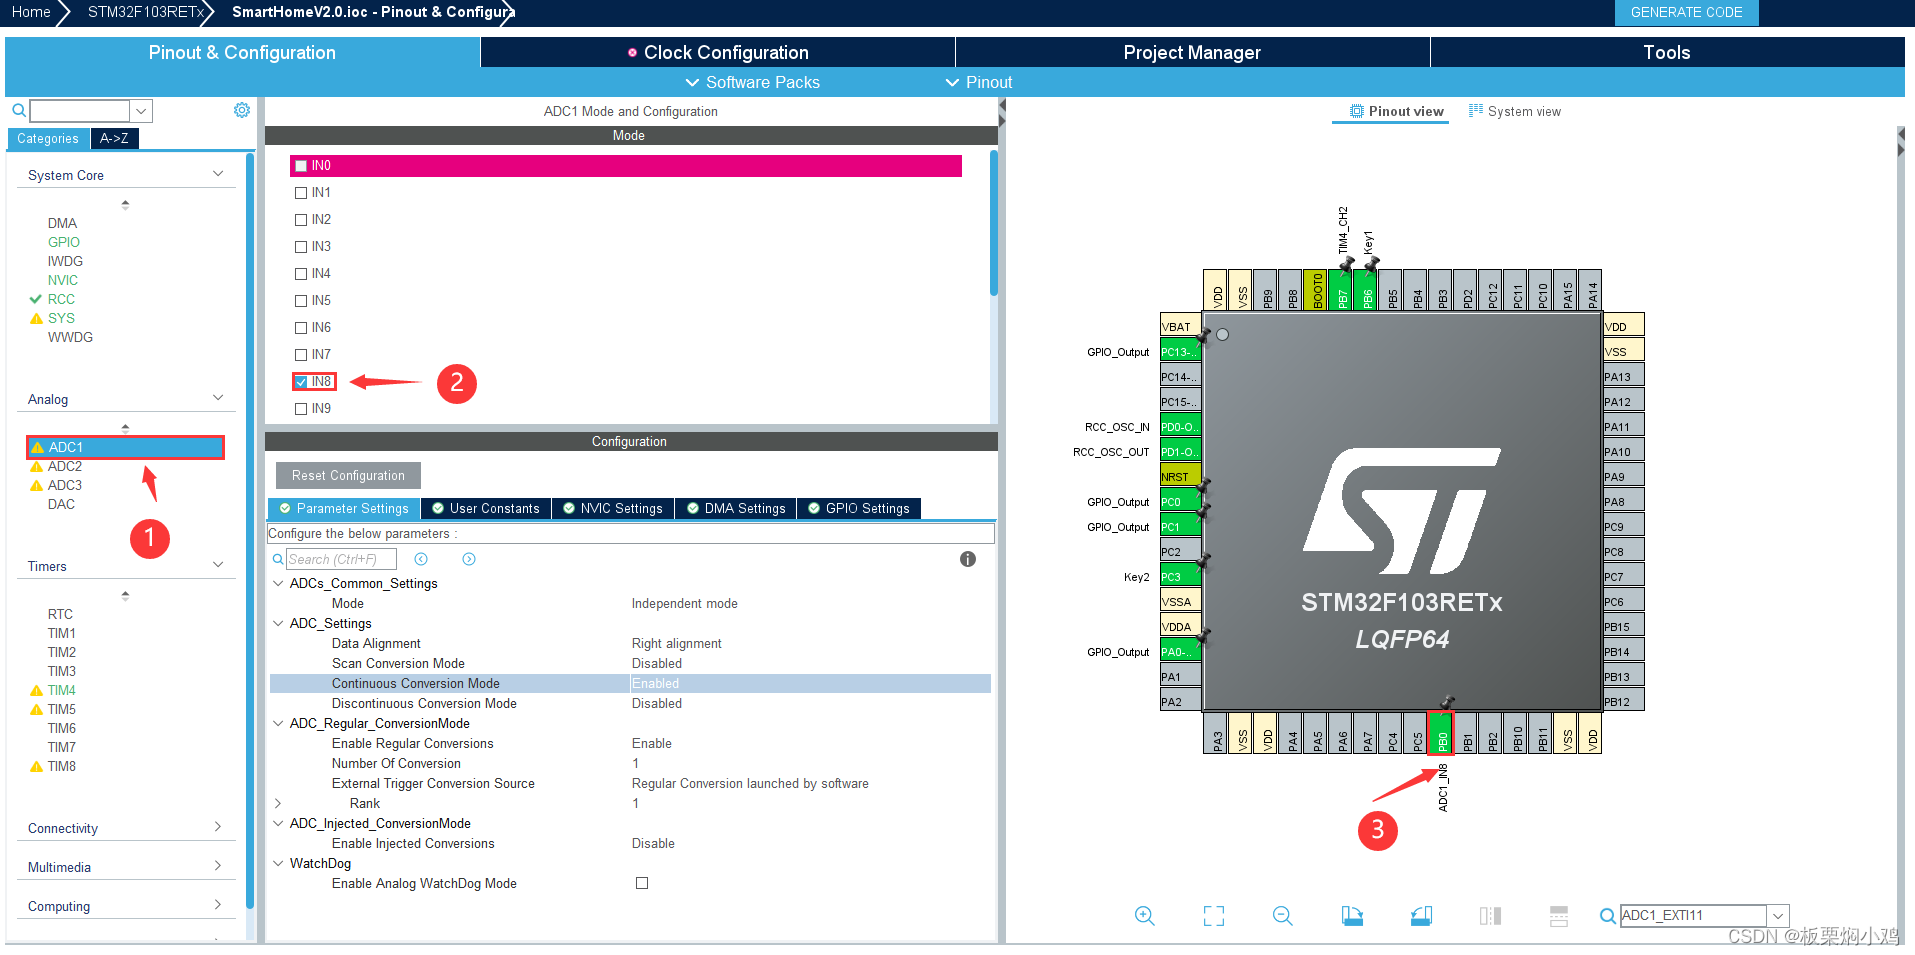Screen dimensions: 1915x955
Task: Enable the IN1 channel checkbox
Action: coord(301,193)
